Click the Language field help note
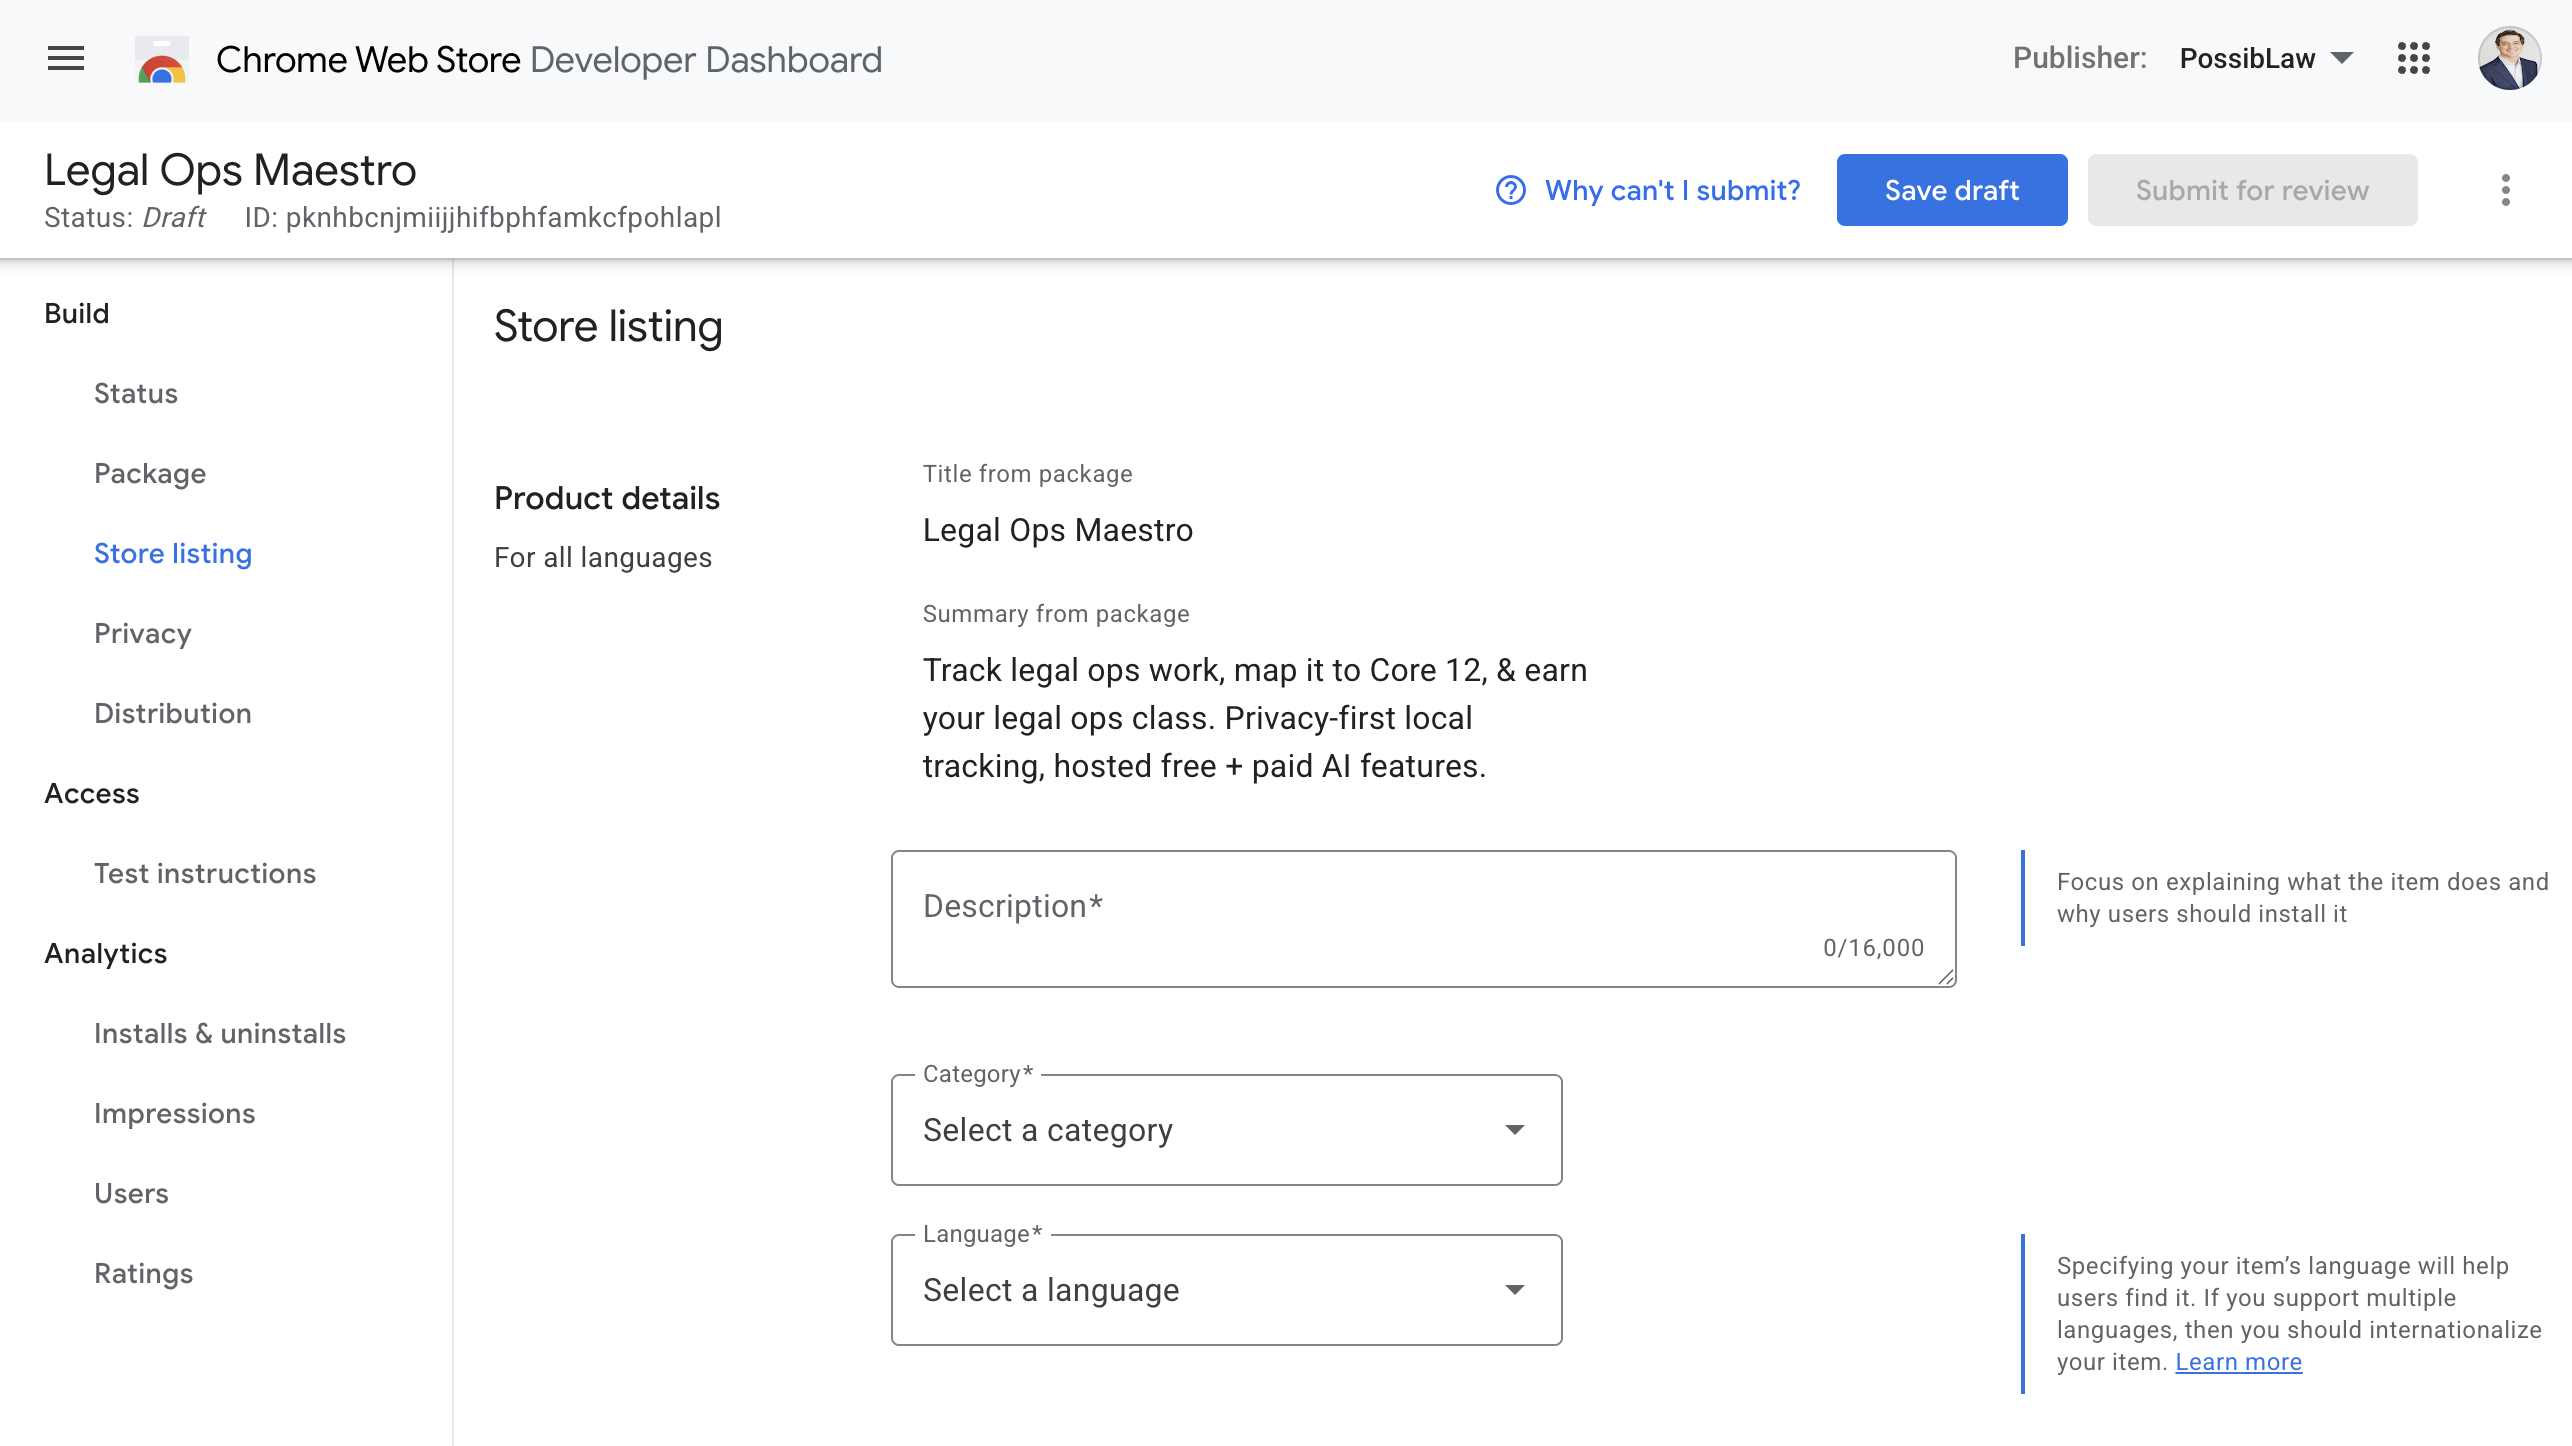The height and width of the screenshot is (1446, 2572). [2299, 1314]
